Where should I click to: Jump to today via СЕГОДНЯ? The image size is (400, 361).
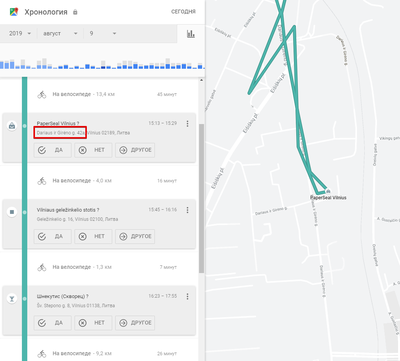tap(183, 12)
